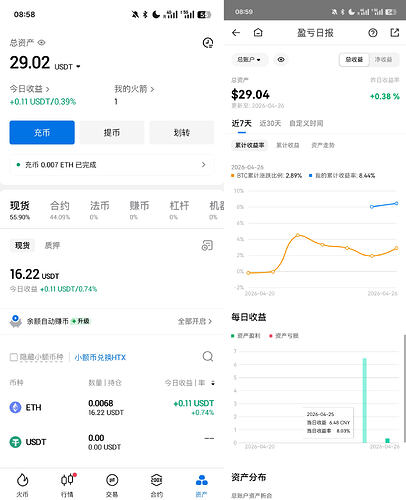Open the ETH coin row icon
The width and height of the screenshot is (406, 500).
15,407
